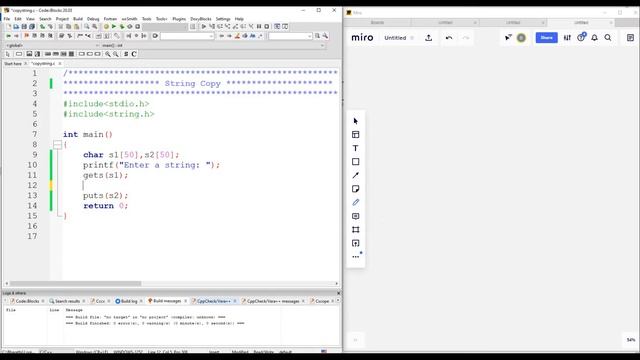Click the Build and run icon
The image size is (640, 360).
click(122, 27)
